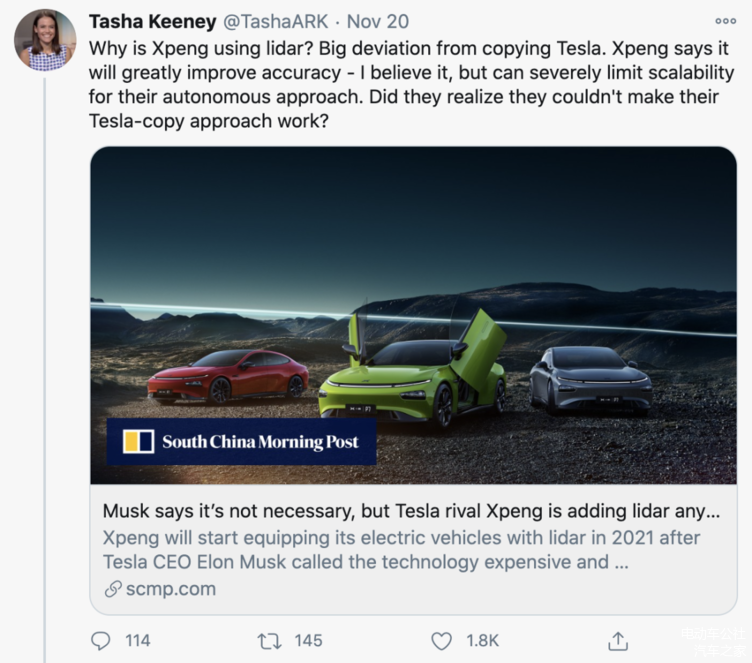Open the three-dot more options menu

[726, 21]
